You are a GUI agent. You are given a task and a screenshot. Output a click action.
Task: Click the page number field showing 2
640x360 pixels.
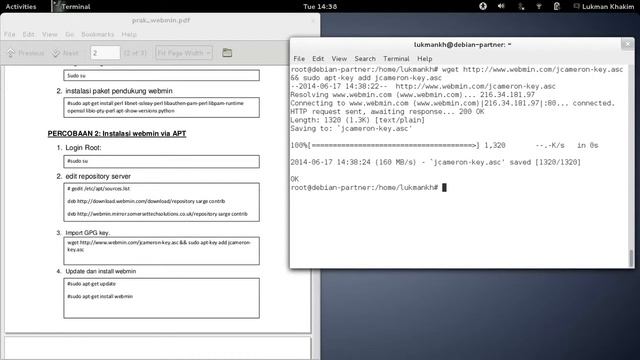tap(105, 53)
